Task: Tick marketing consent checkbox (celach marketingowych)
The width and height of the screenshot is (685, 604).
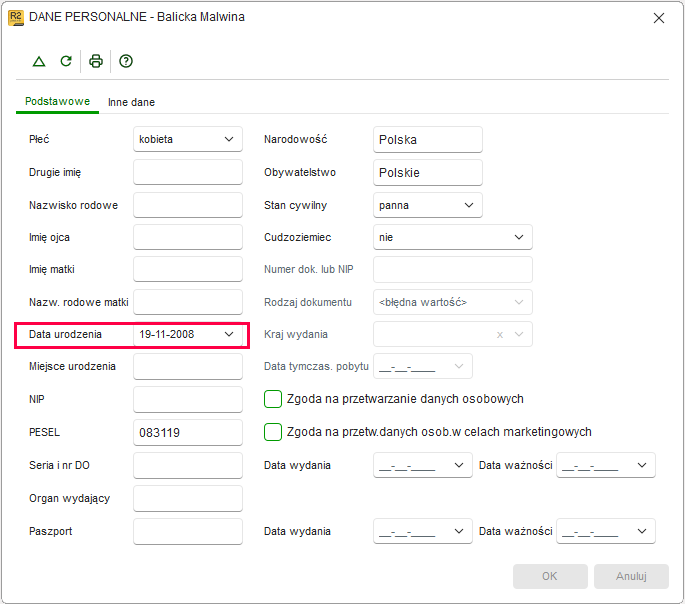Action: coord(273,432)
